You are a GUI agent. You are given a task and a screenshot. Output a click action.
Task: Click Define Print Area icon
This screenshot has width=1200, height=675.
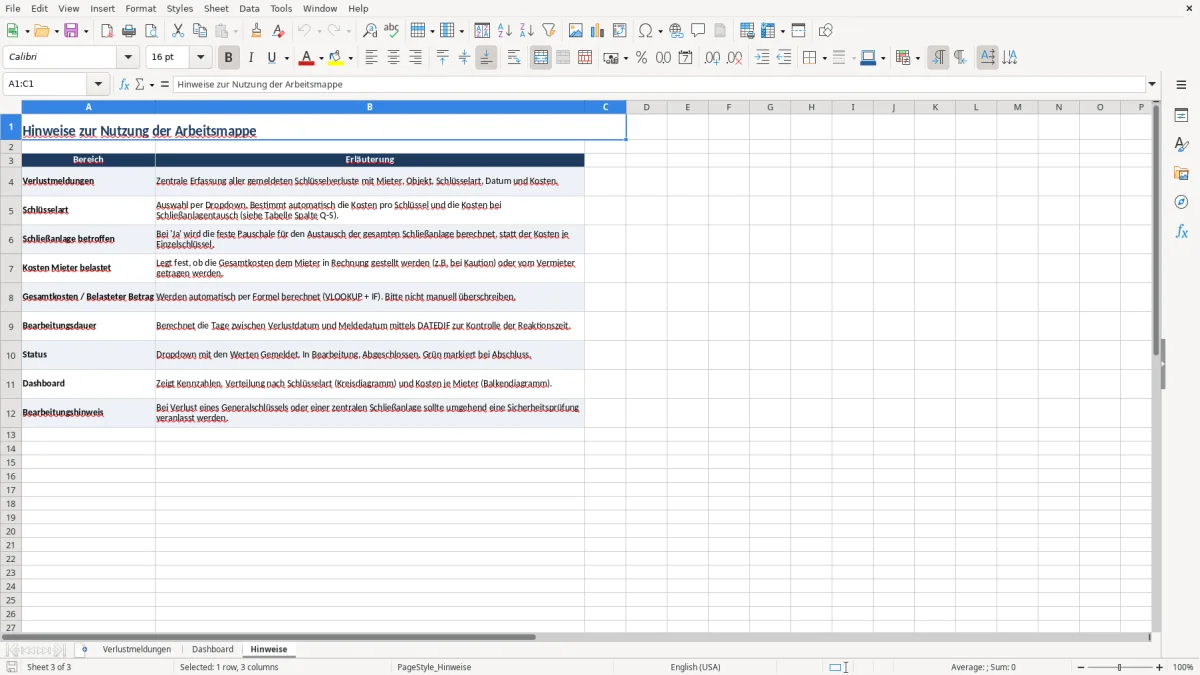pyautogui.click(x=747, y=31)
